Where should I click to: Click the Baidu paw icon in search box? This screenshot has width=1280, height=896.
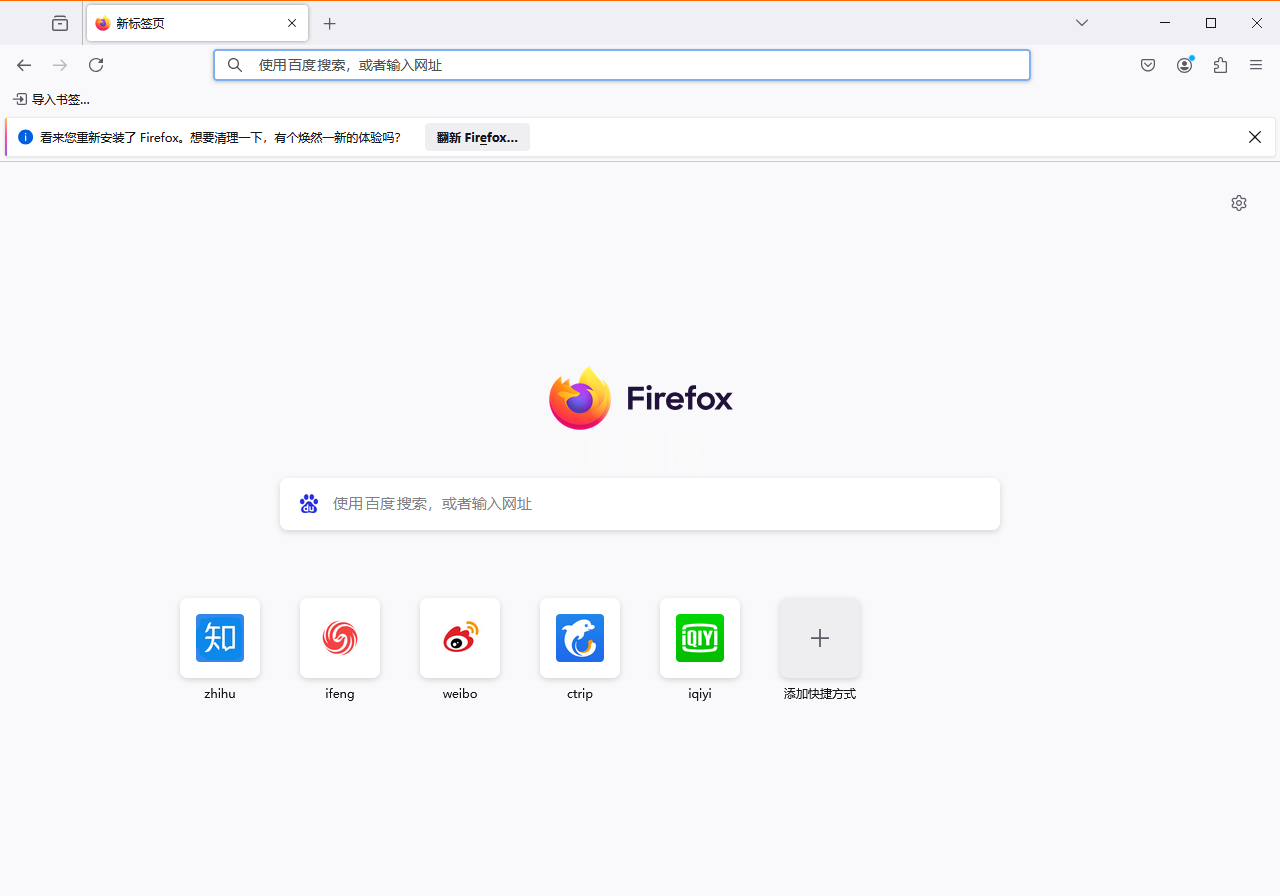tap(309, 504)
